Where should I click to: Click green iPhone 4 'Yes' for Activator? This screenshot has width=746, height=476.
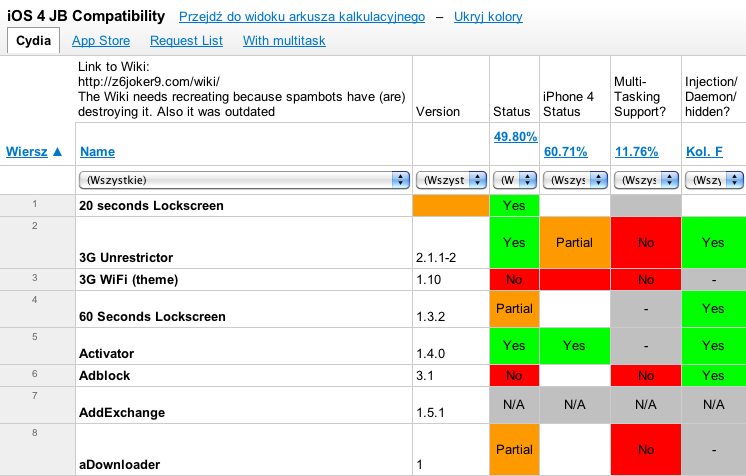(x=575, y=346)
